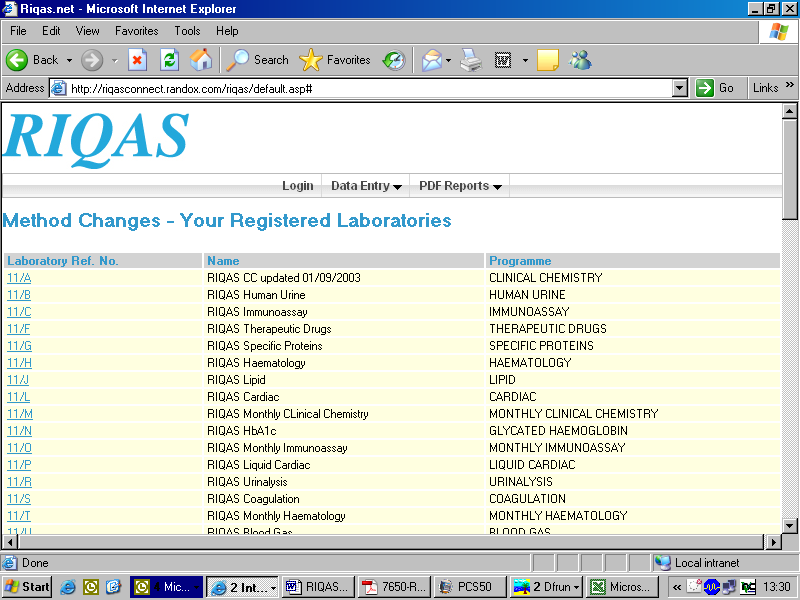The width and height of the screenshot is (800, 600).
Task: Open the Mail dropdown arrow
Action: point(448,60)
